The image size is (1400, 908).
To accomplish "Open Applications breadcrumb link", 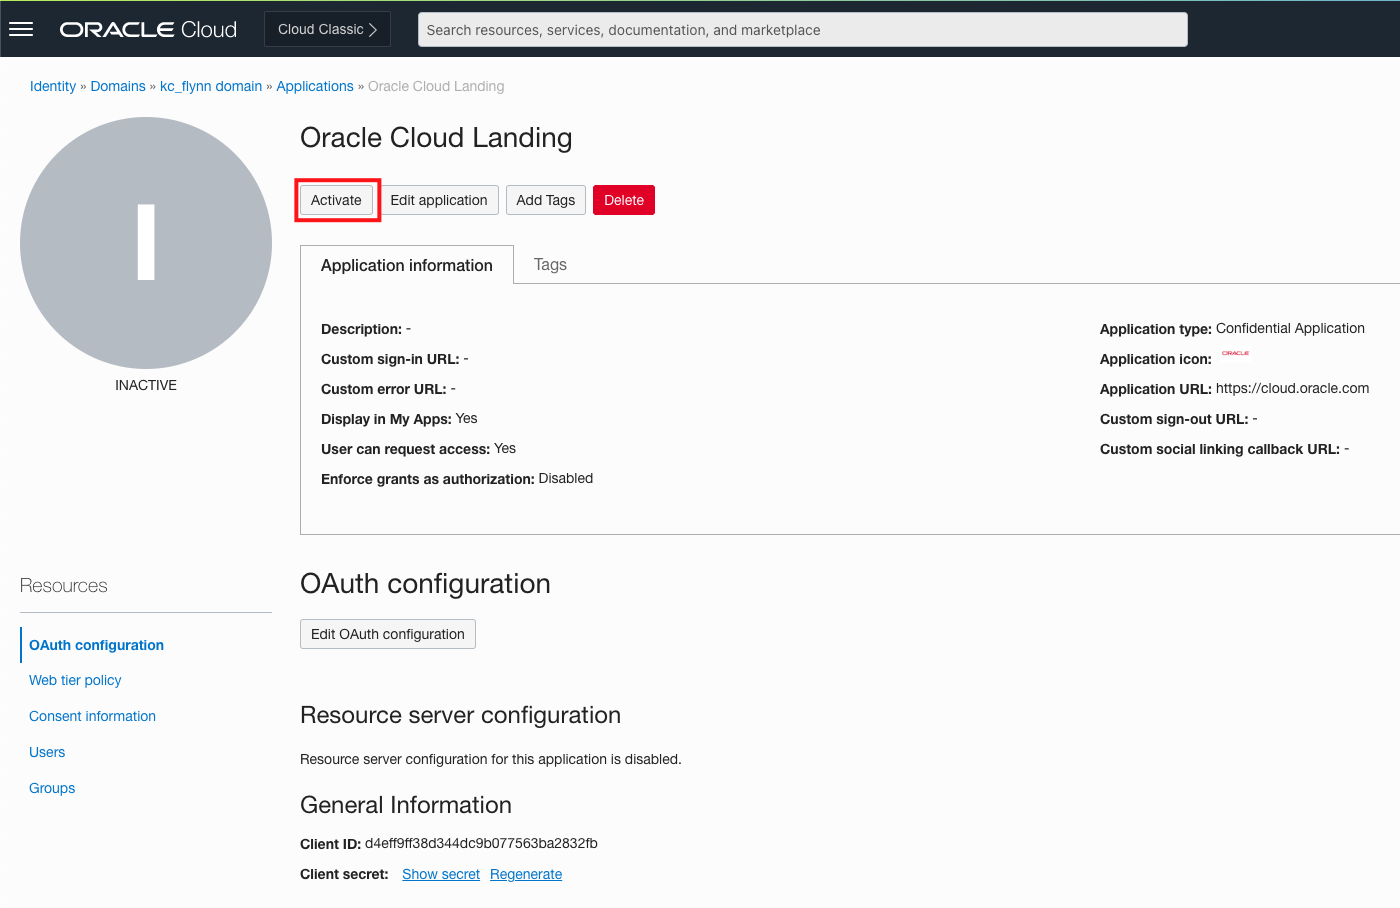I will [314, 87].
